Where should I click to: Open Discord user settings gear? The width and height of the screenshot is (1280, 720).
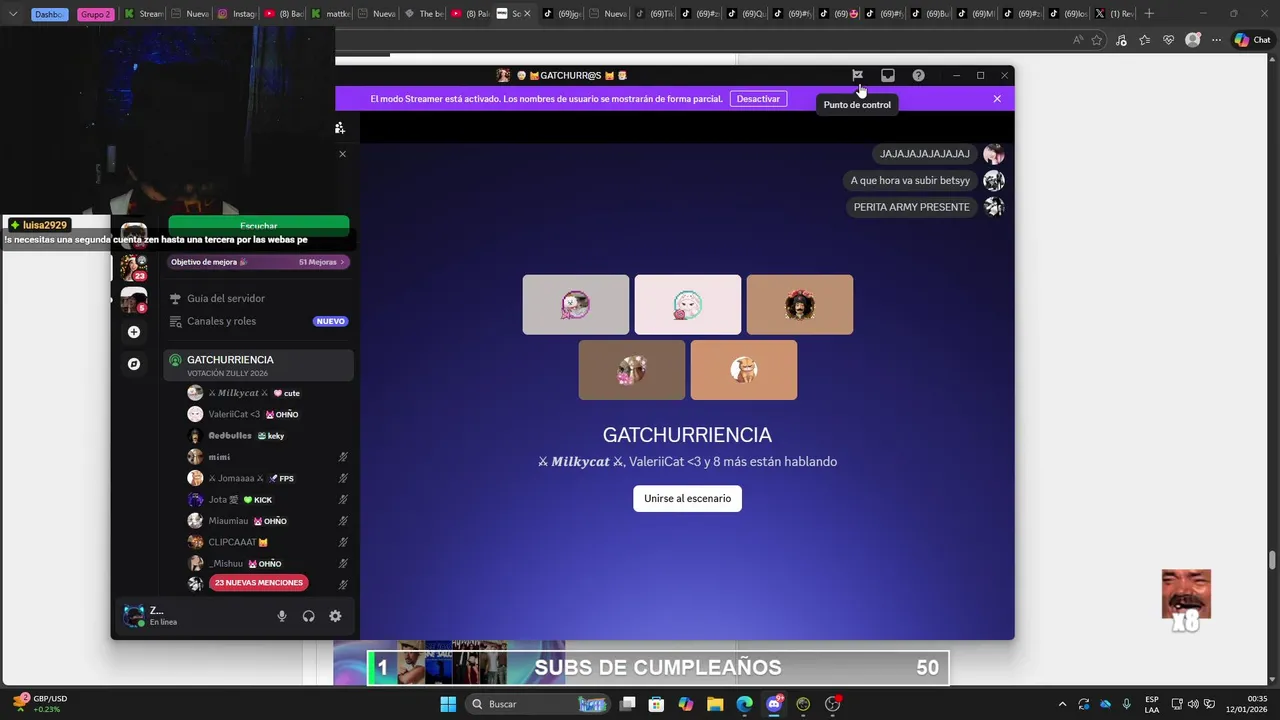coord(336,616)
